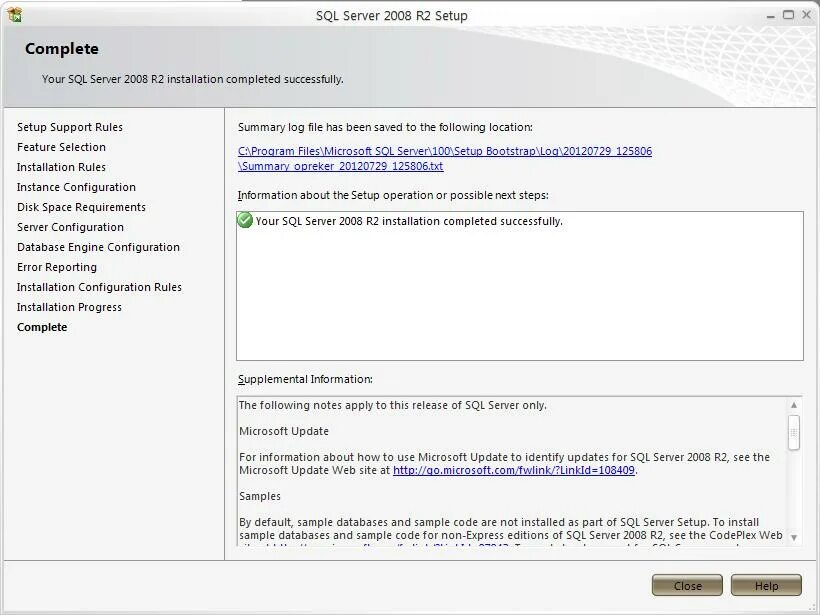Click 'The following notes apply' line

tap(393, 405)
